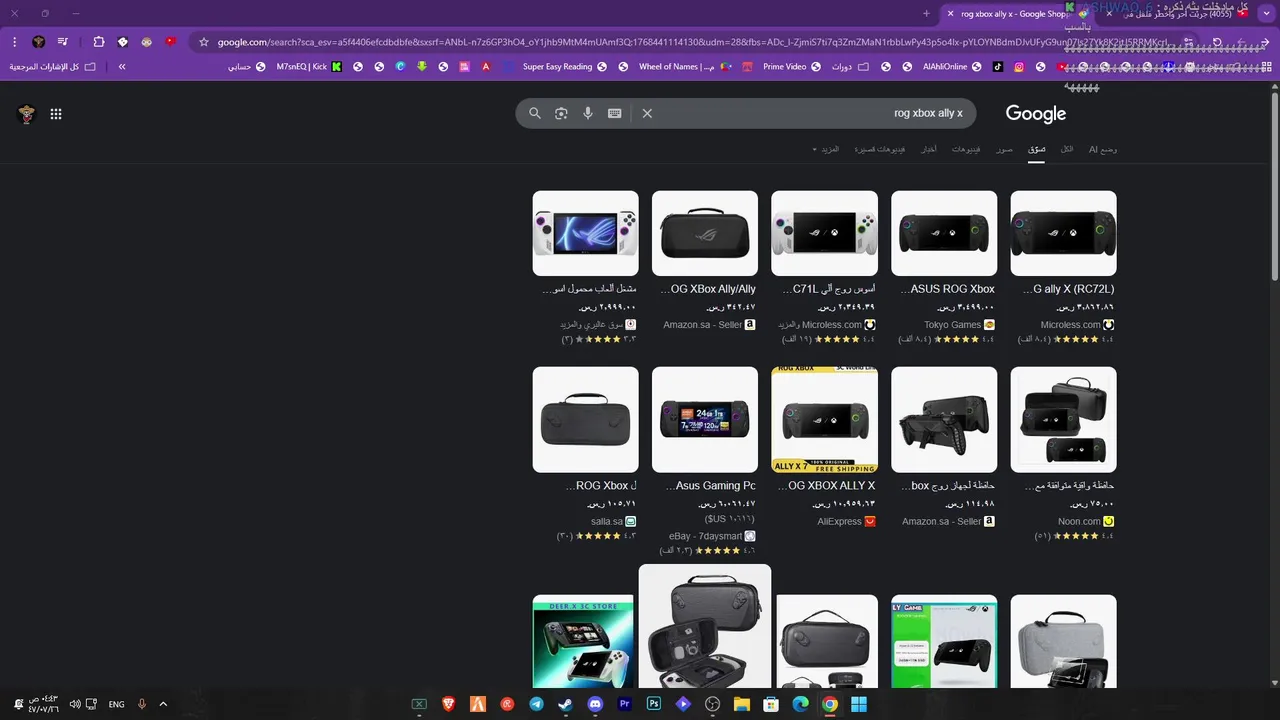Switch to Short videos tab (فيديوهات قصيرة)

(880, 149)
